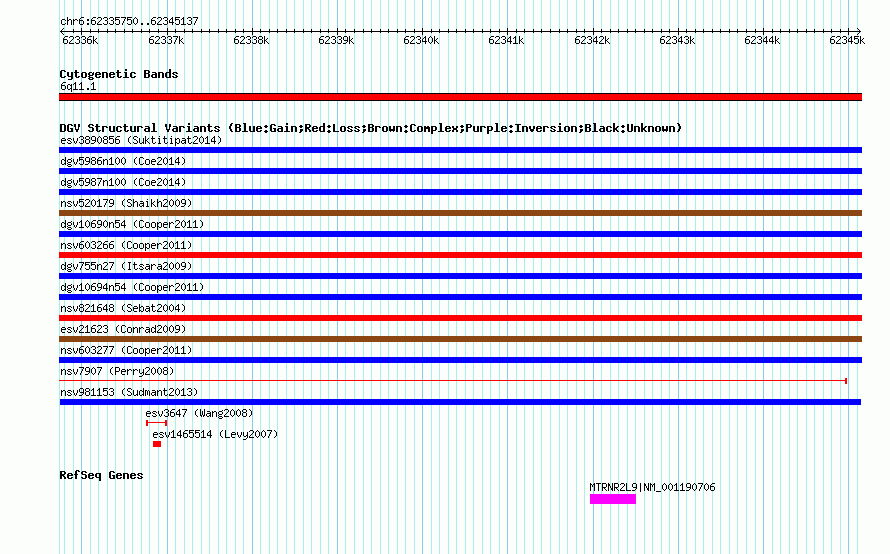Image resolution: width=890 pixels, height=554 pixels.
Task: Click the magenta MTRNR2L9 gene block
Action: click(613, 499)
